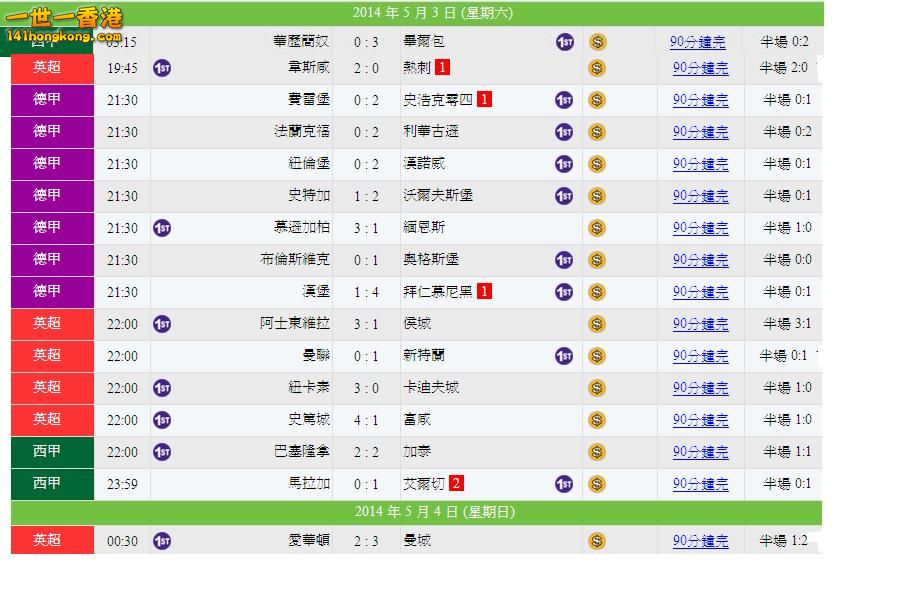Click the coin icon on the 巴塞隆拿 row
Screen dimensions: 920x613
[x=598, y=452]
